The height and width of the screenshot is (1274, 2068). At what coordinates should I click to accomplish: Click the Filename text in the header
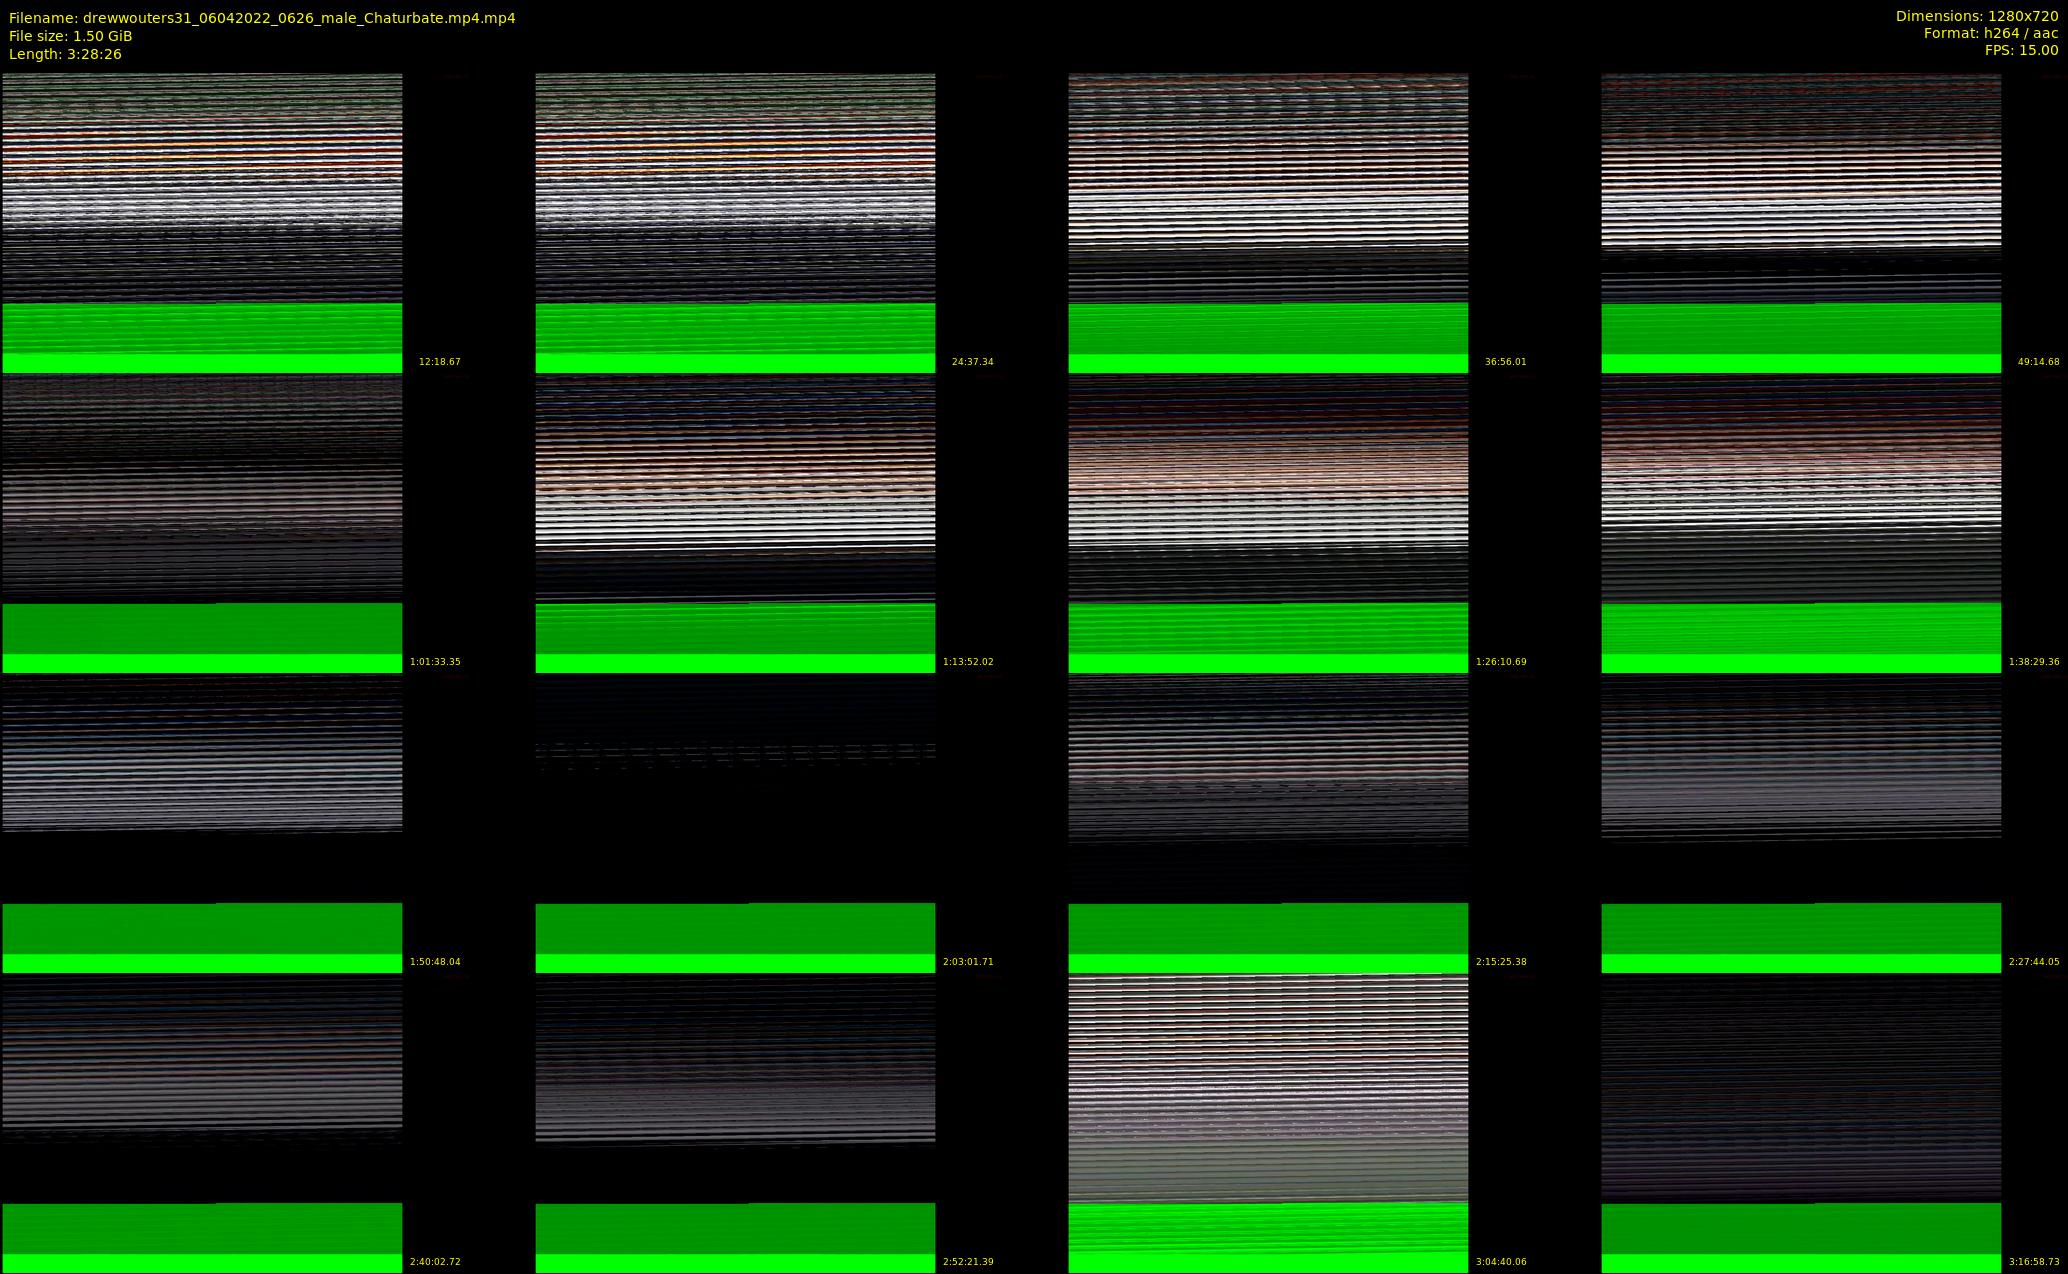pyautogui.click(x=262, y=18)
